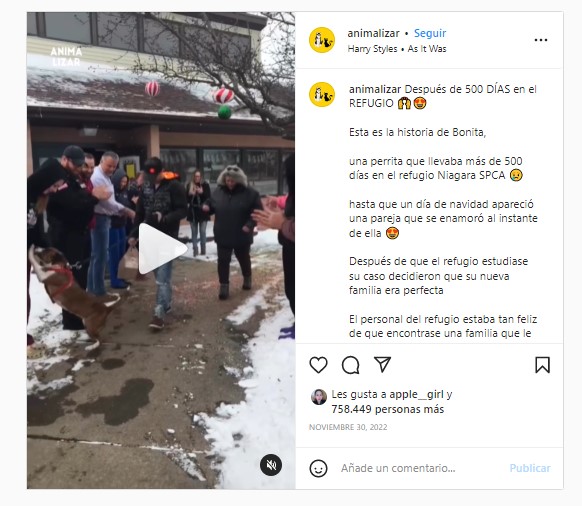Play the video with the center play button
The height and width of the screenshot is (506, 582).
point(162,248)
